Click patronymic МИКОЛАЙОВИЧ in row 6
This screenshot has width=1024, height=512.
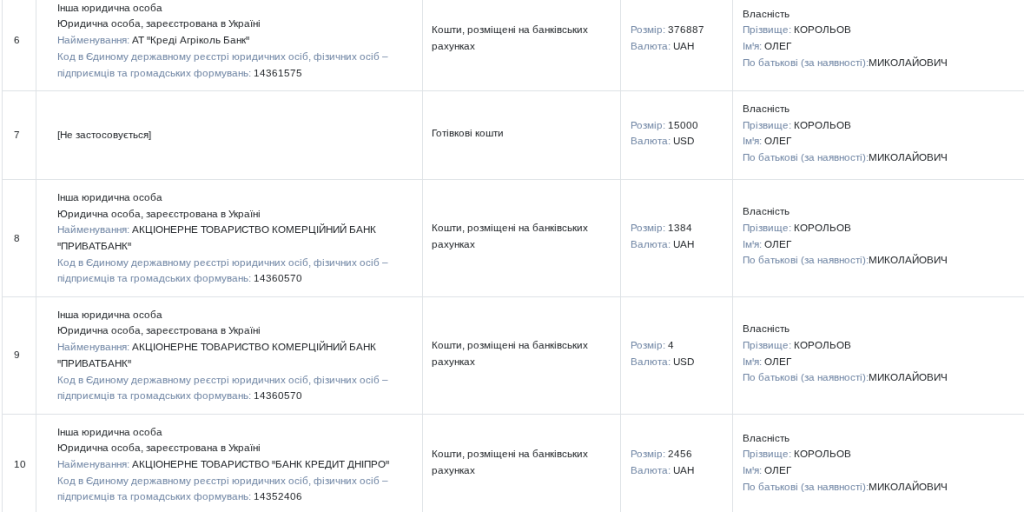(908, 63)
